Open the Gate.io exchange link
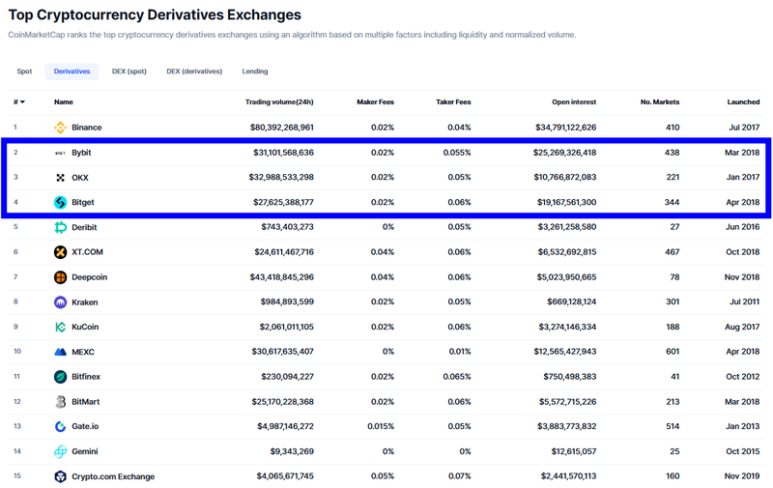Image resolution: width=773 pixels, height=488 pixels. click(85, 427)
